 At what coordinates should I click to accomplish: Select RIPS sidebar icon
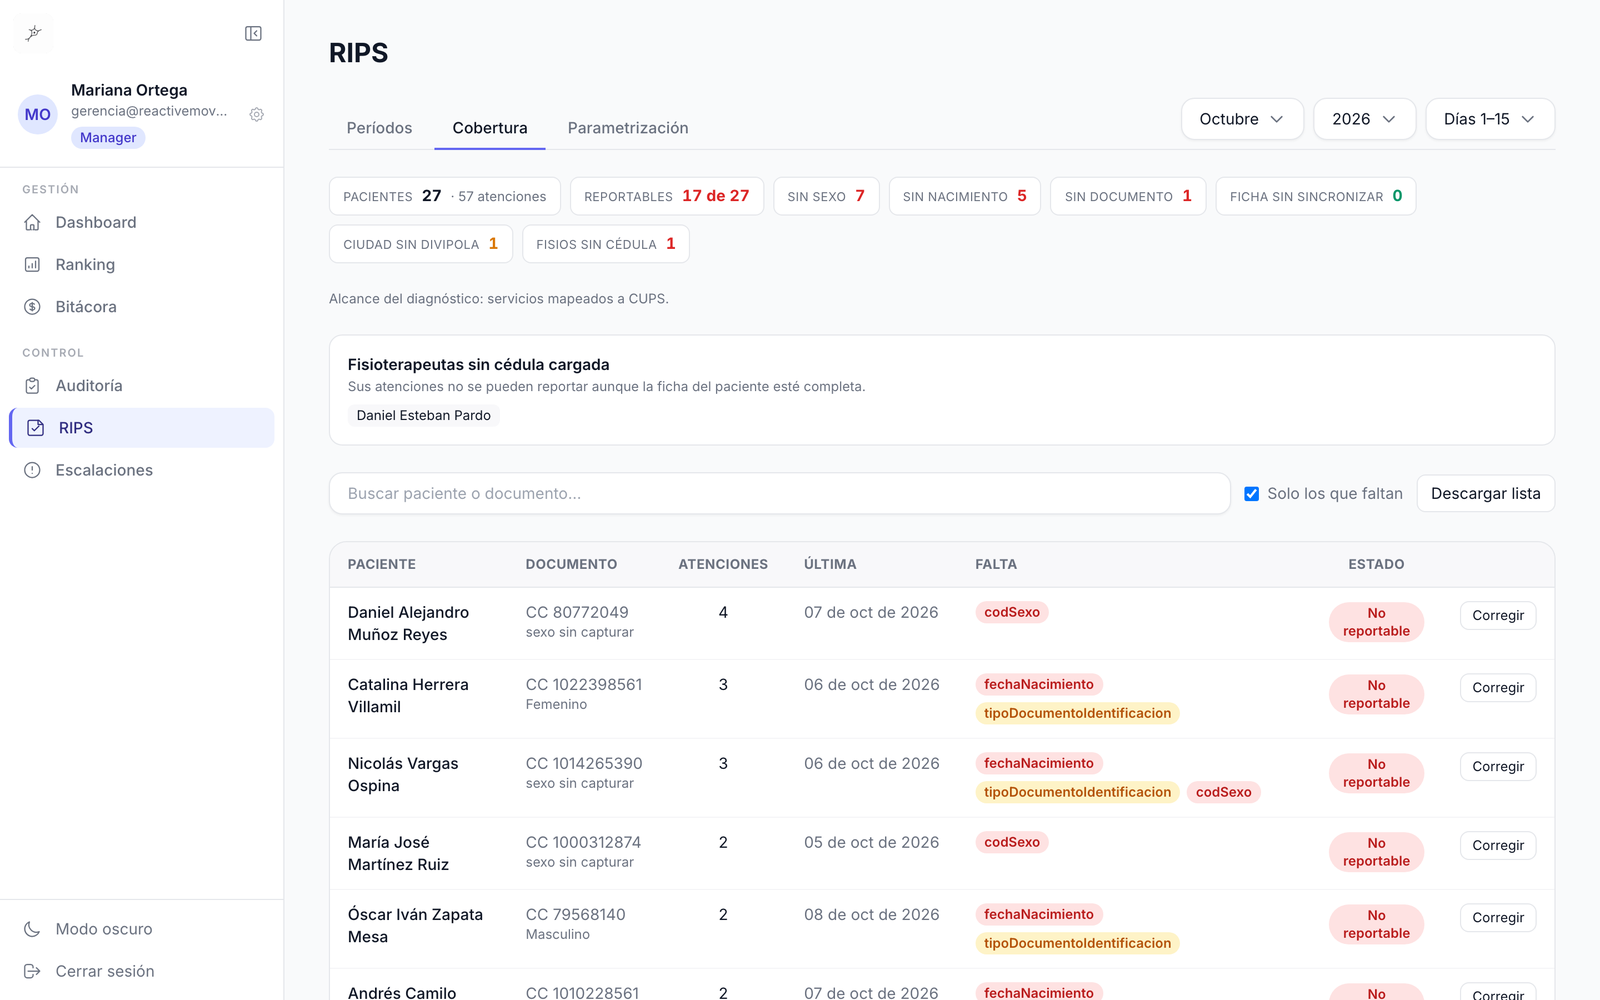36,428
